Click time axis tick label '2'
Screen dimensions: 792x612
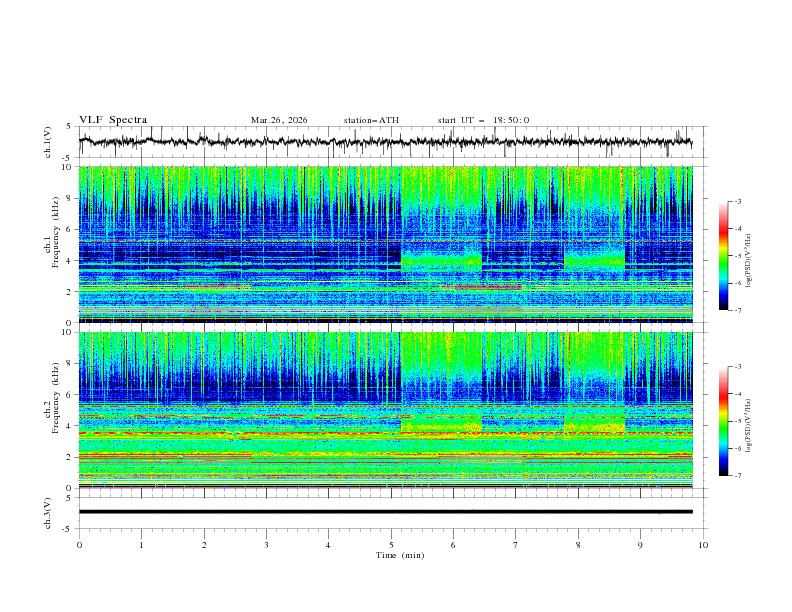[204, 545]
